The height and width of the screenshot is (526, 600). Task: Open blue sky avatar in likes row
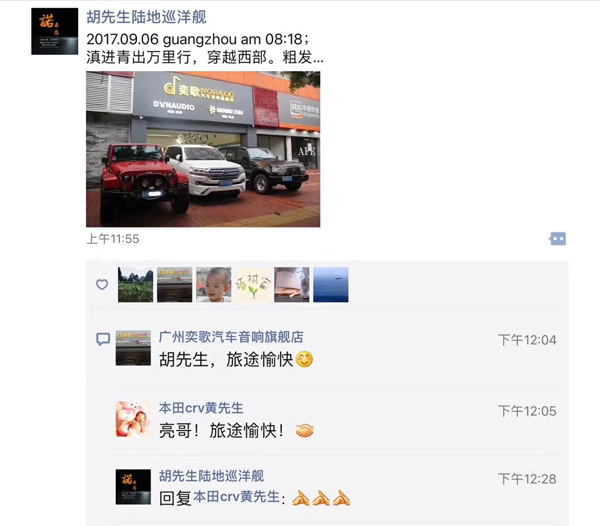click(x=331, y=285)
